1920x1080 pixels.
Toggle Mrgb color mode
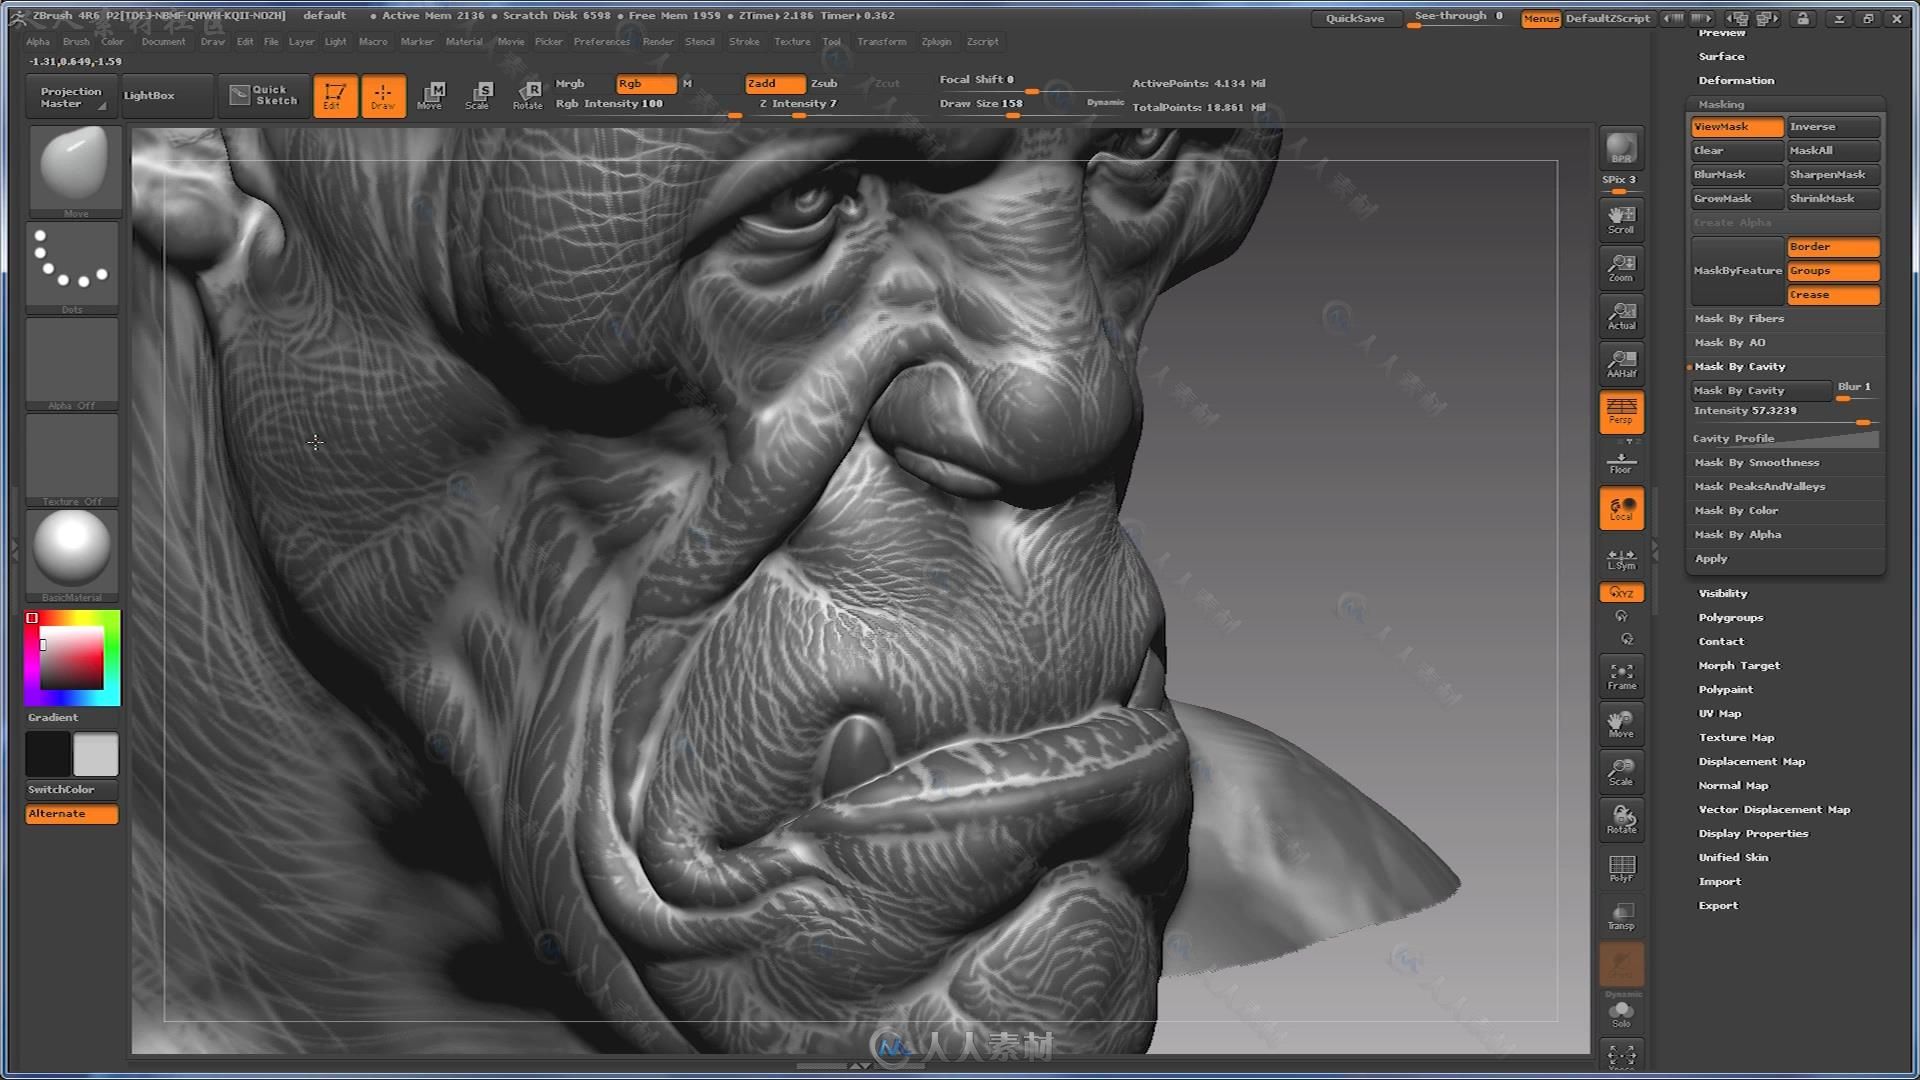click(571, 83)
